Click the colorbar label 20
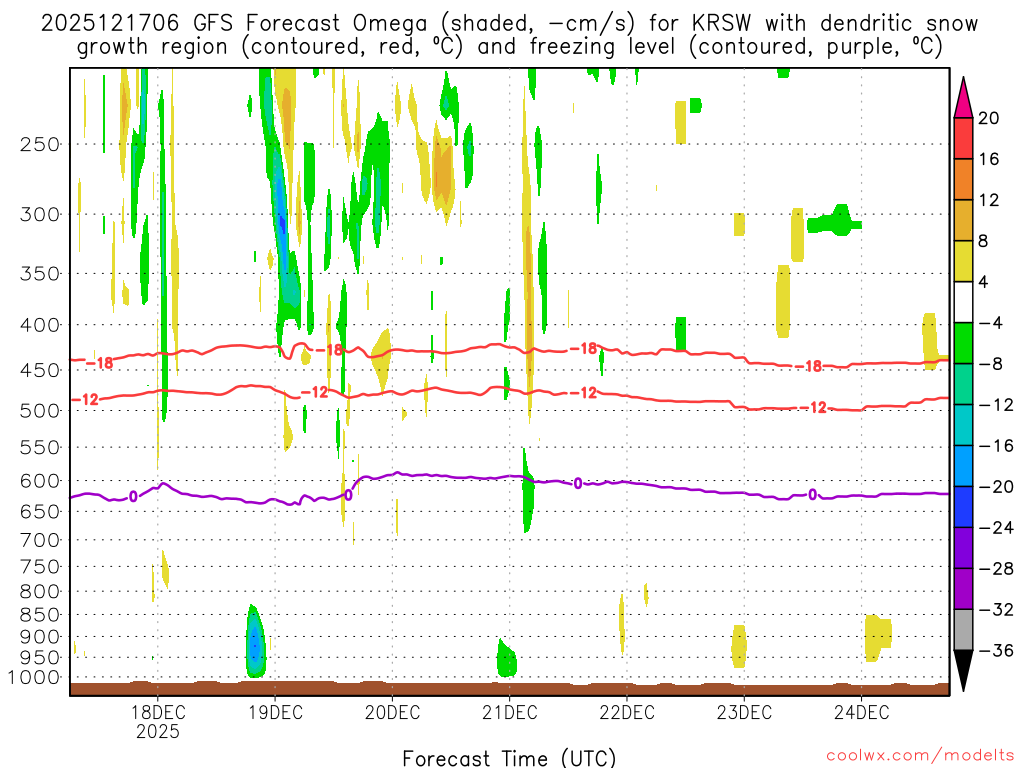The image size is (1024, 768). [x=989, y=118]
